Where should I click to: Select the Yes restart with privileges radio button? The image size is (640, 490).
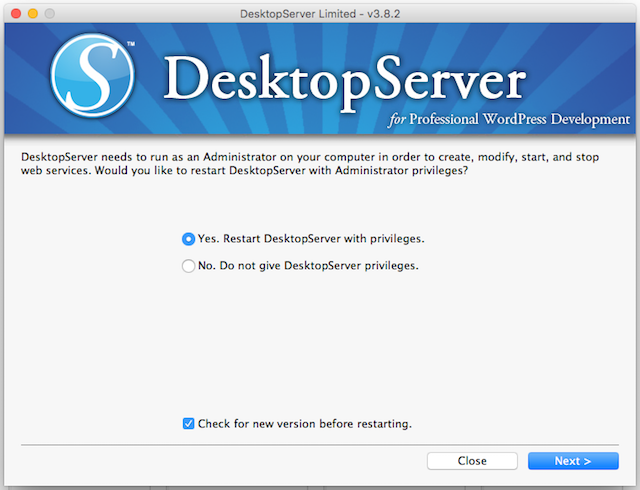pos(188,239)
